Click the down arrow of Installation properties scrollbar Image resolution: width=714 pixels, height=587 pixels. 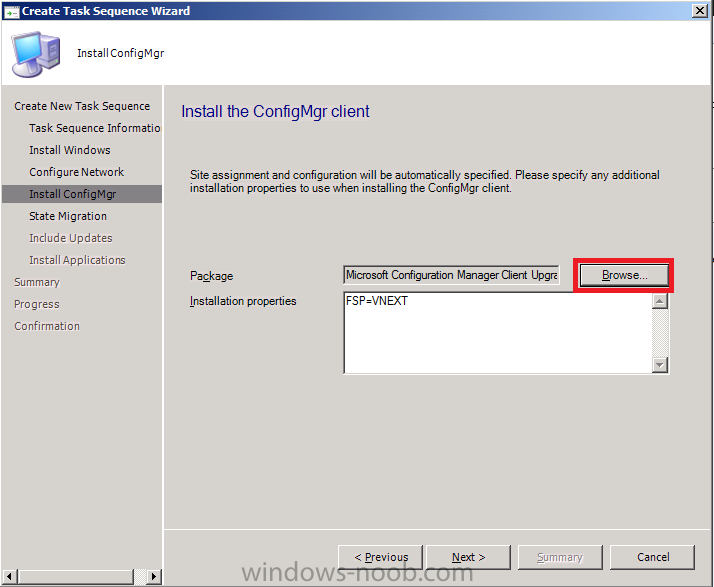(659, 365)
